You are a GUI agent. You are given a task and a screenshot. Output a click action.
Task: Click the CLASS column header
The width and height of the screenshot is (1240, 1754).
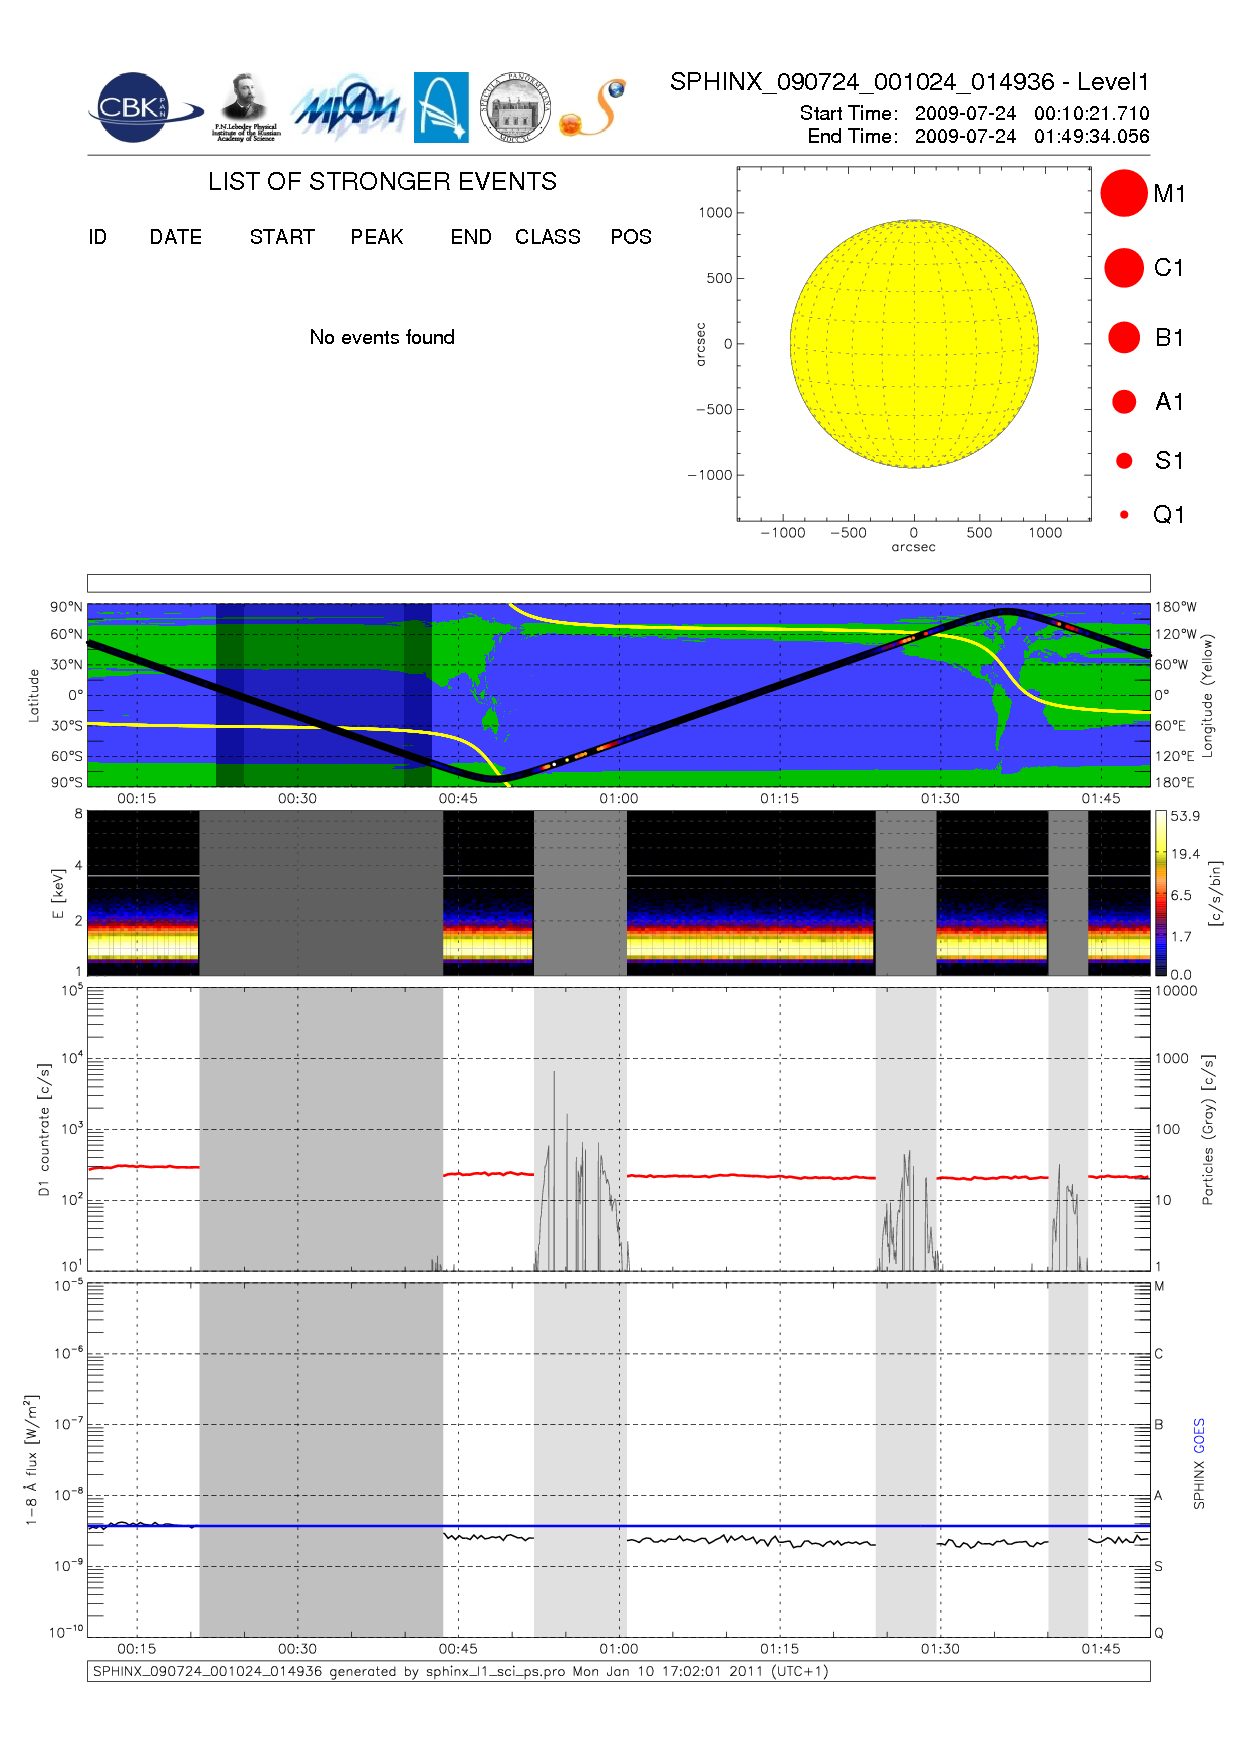(x=547, y=237)
